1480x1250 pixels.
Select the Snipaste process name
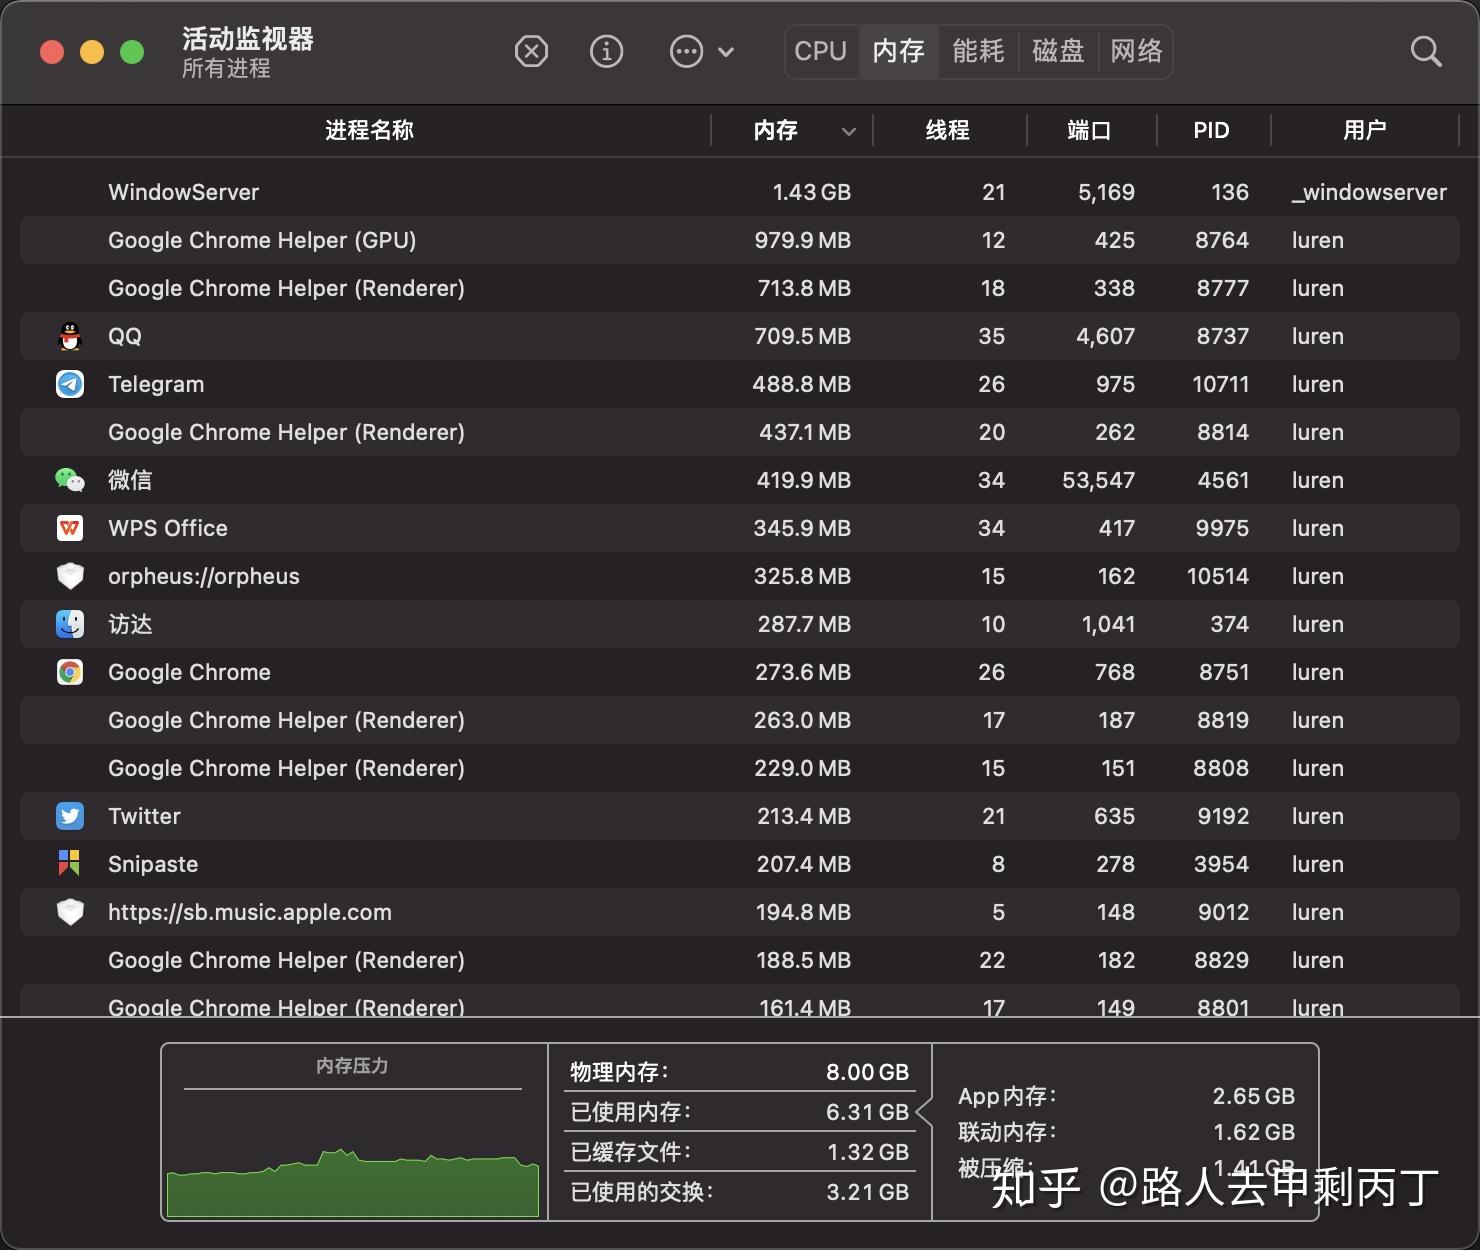pos(153,864)
